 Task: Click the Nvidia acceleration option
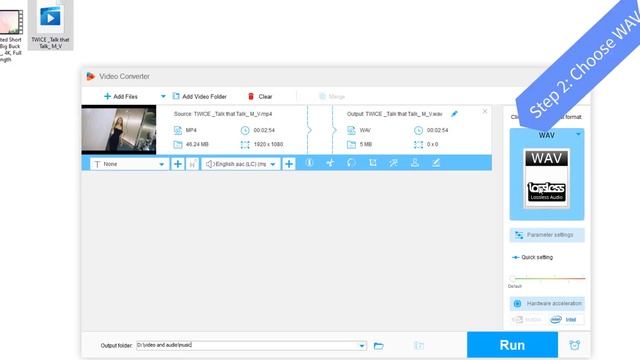[x=527, y=319]
